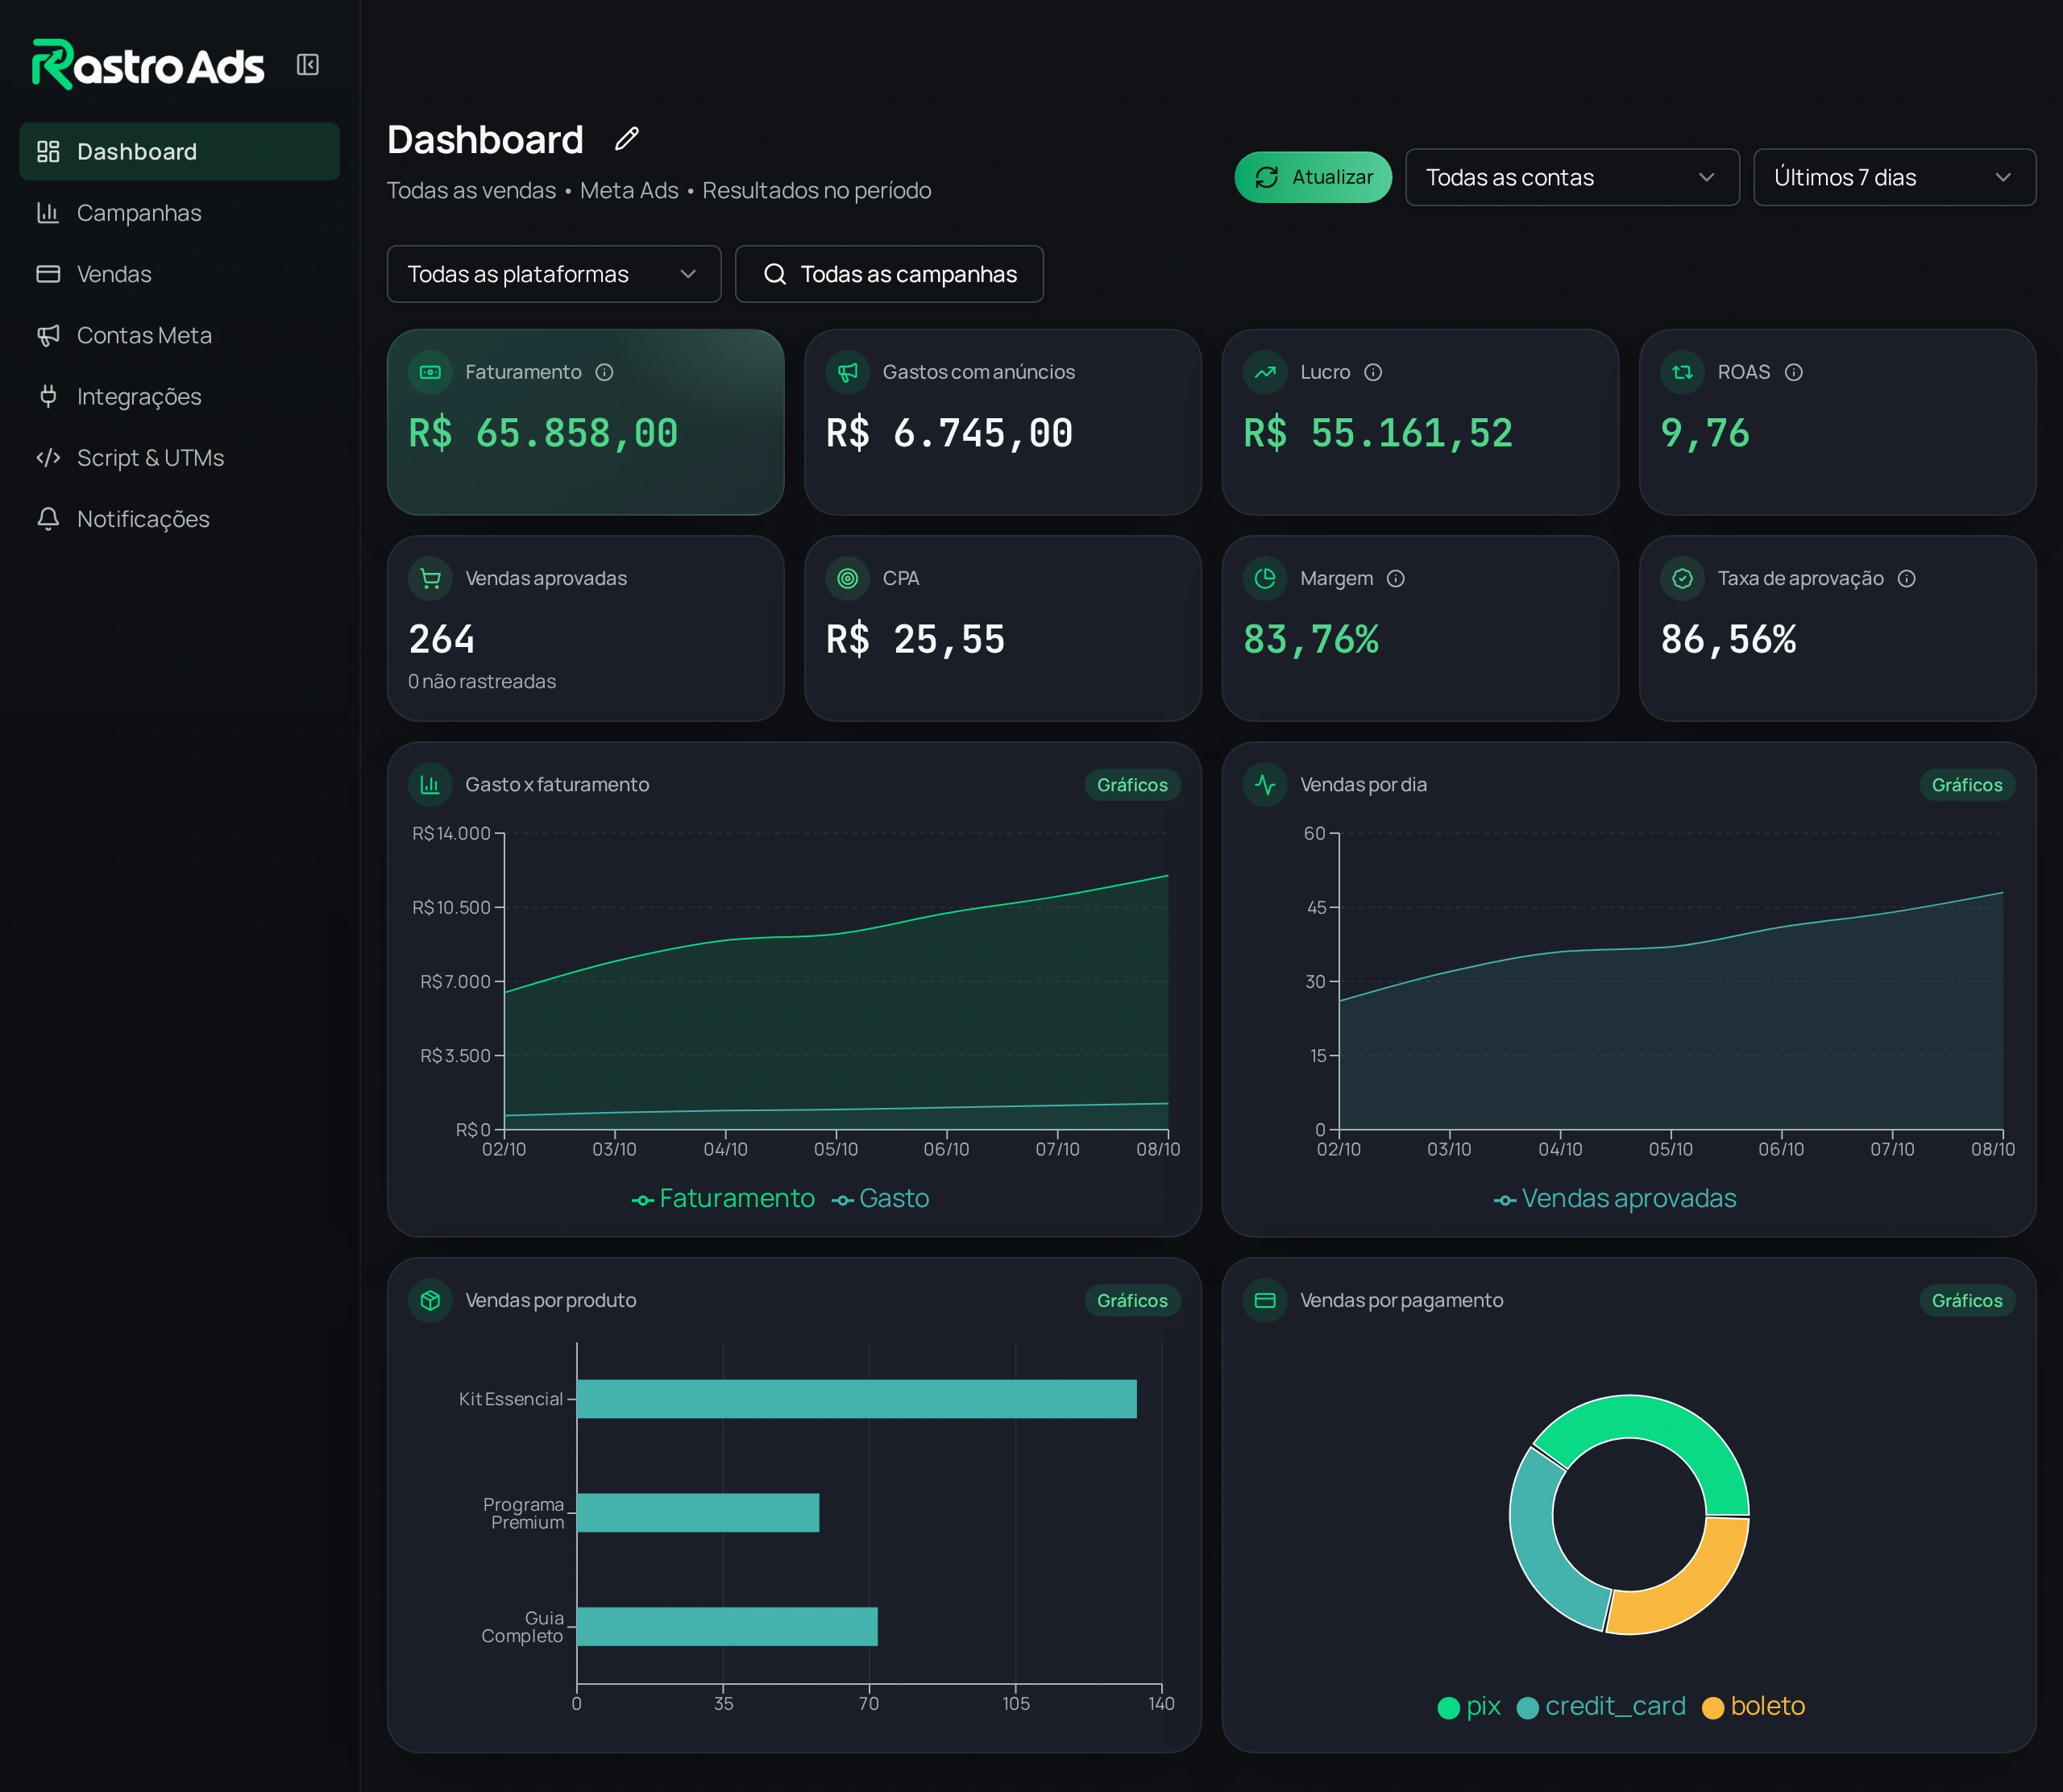Open Contas Meta in the sidebar
Viewport: 2063px width, 1792px height.
[180, 335]
